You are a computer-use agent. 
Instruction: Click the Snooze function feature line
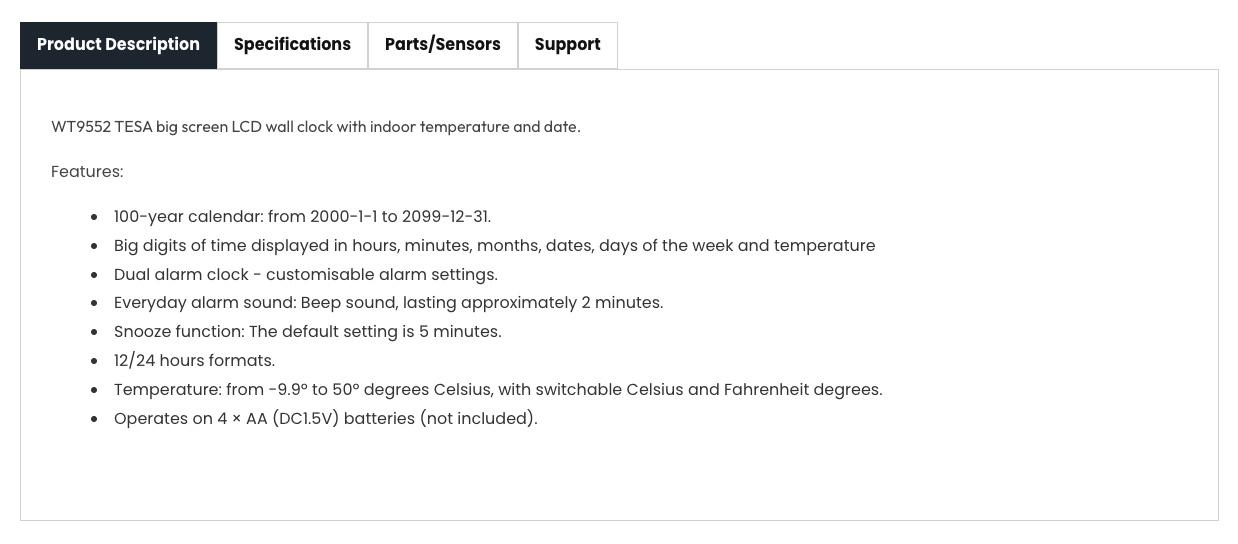(307, 332)
